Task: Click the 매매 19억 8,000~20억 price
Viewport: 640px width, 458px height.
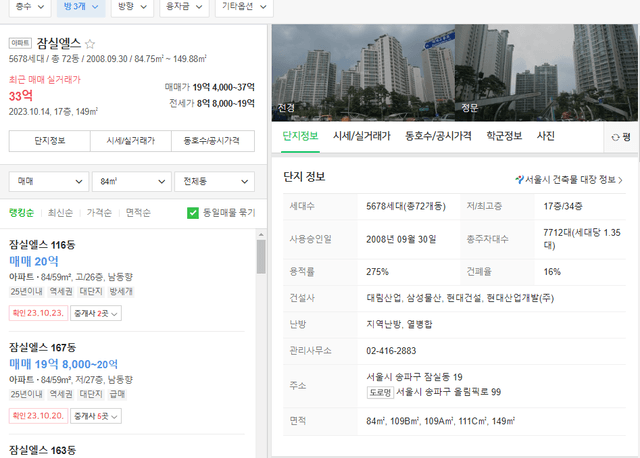Action: [64, 364]
